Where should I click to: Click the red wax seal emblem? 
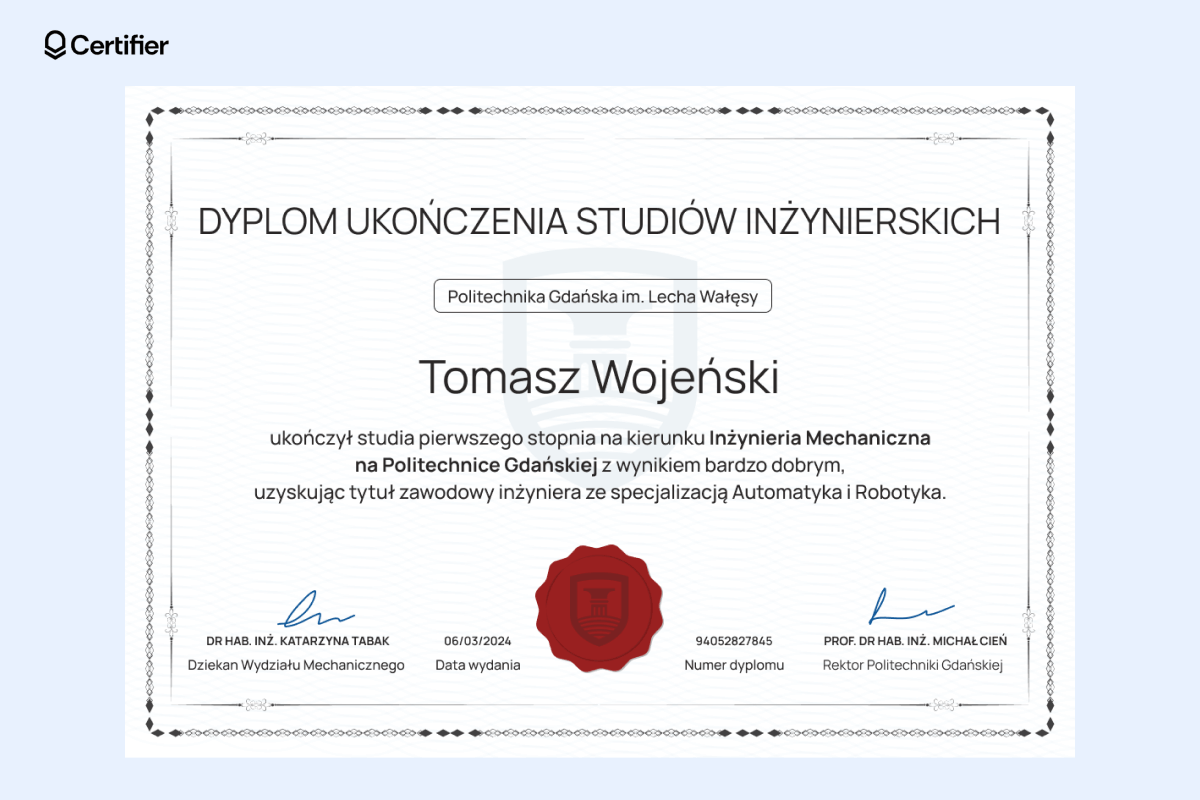point(598,610)
